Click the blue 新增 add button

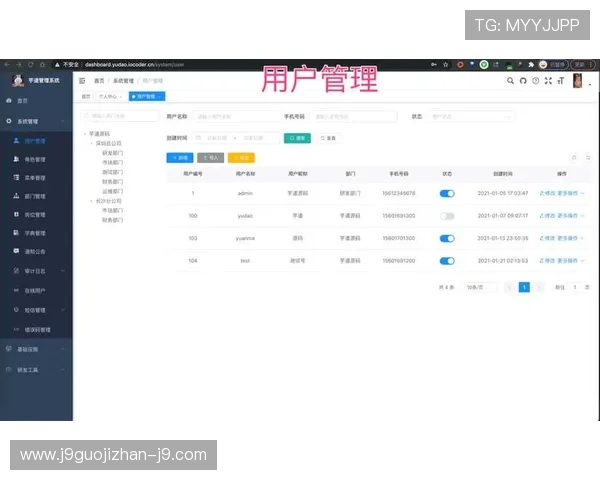(x=180, y=158)
